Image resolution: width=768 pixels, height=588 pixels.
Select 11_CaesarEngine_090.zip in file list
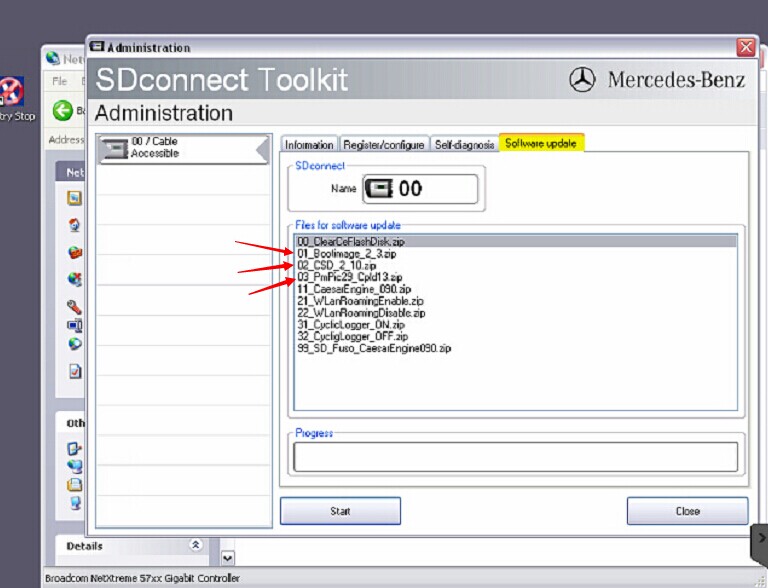516,289
